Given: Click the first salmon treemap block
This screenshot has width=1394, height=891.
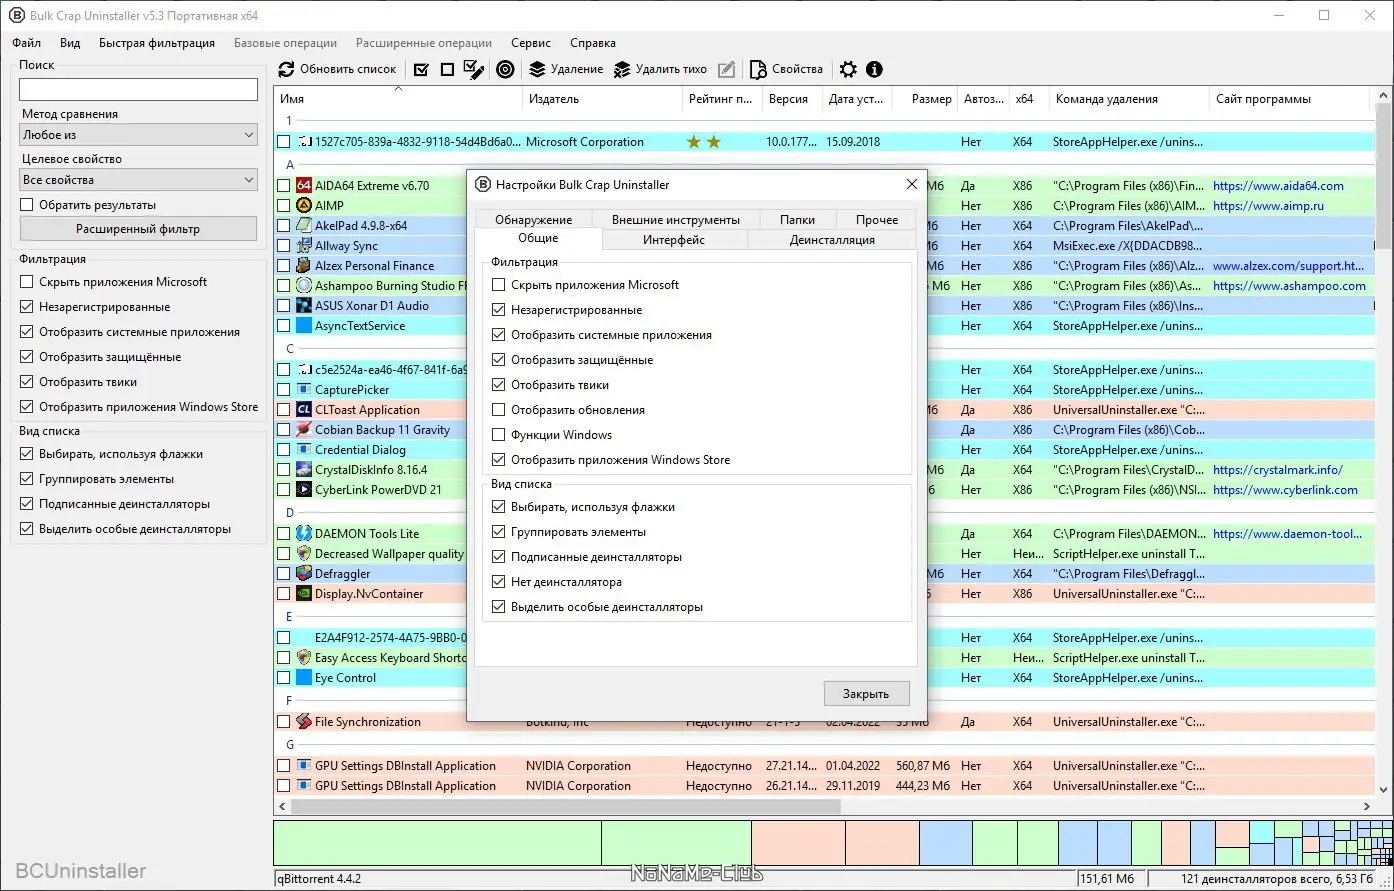Looking at the screenshot, I should pyautogui.click(x=798, y=843).
